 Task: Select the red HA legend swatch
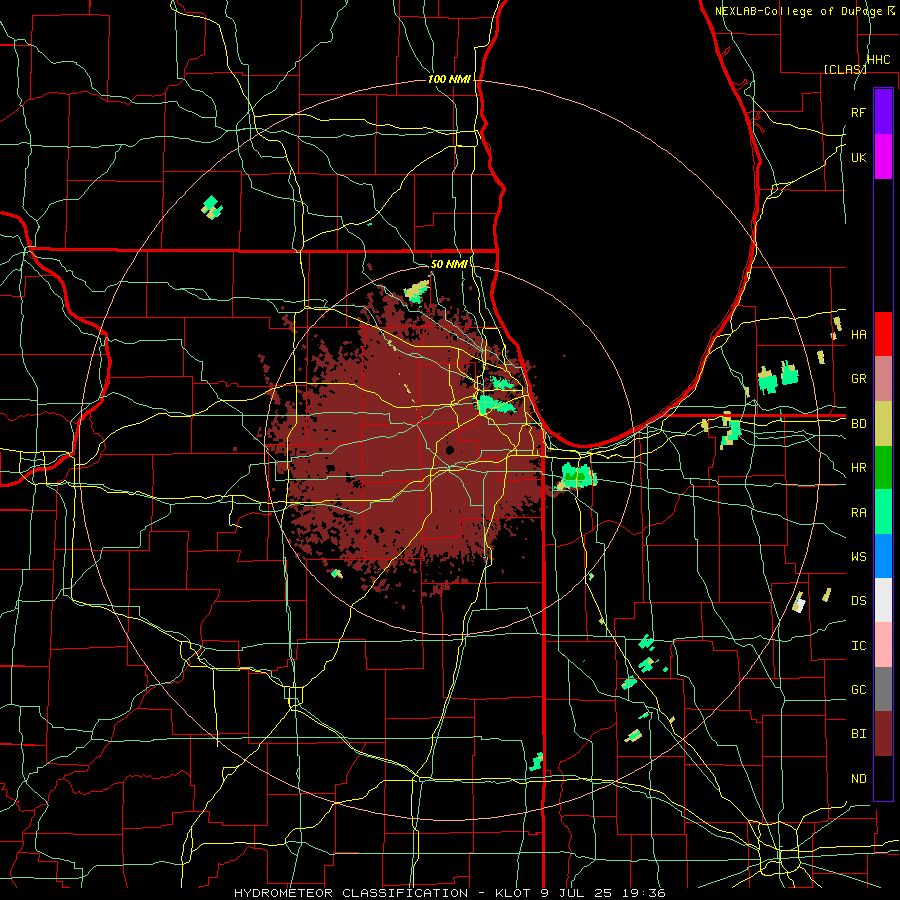883,334
